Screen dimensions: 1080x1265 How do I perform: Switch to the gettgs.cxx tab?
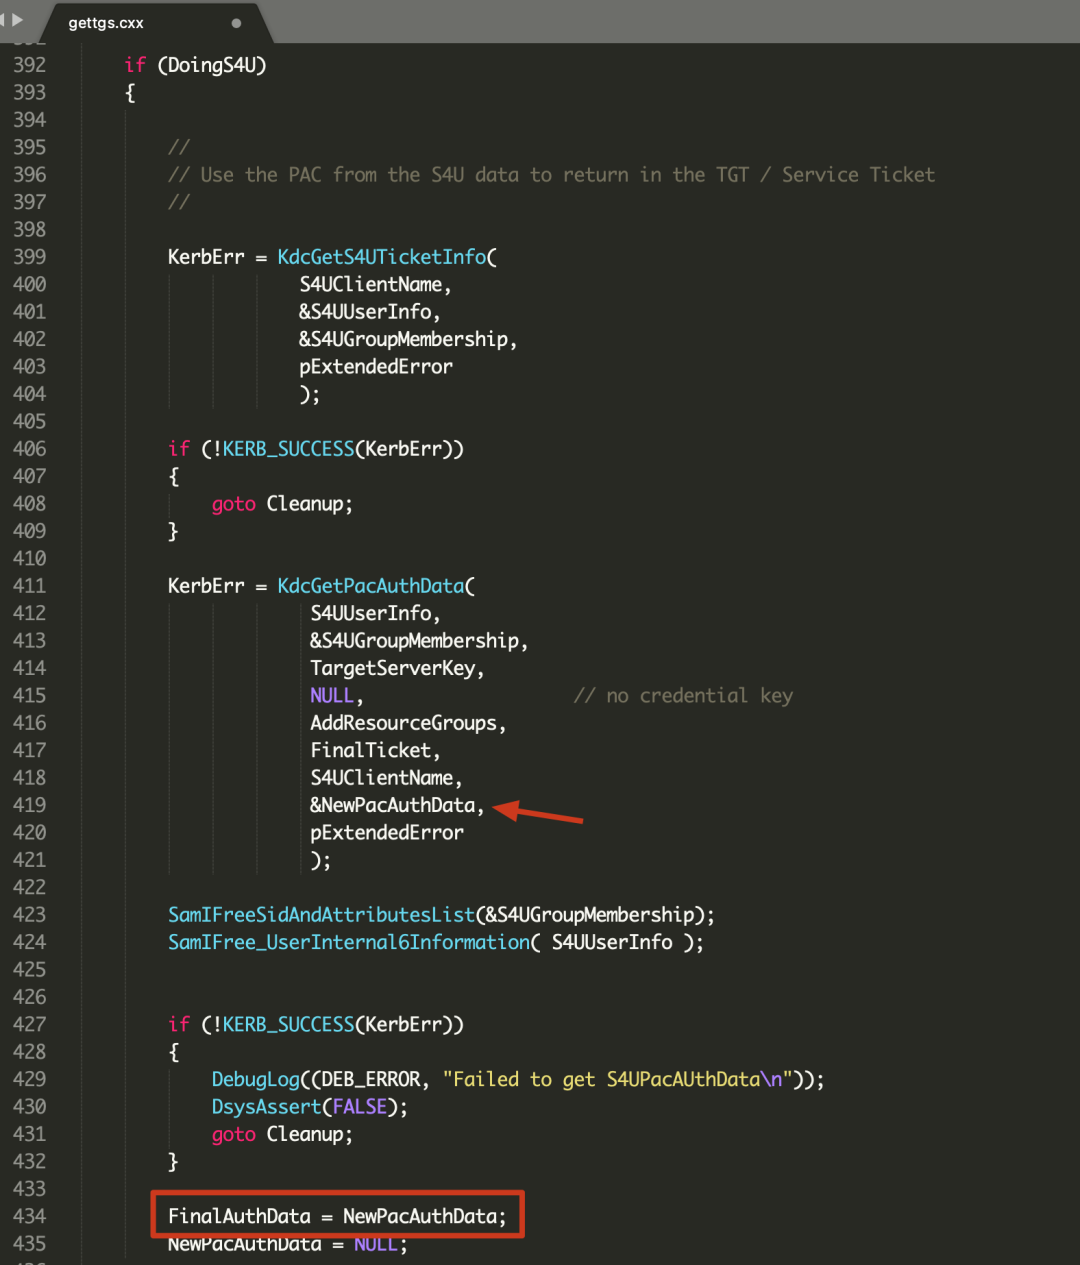coord(106,23)
